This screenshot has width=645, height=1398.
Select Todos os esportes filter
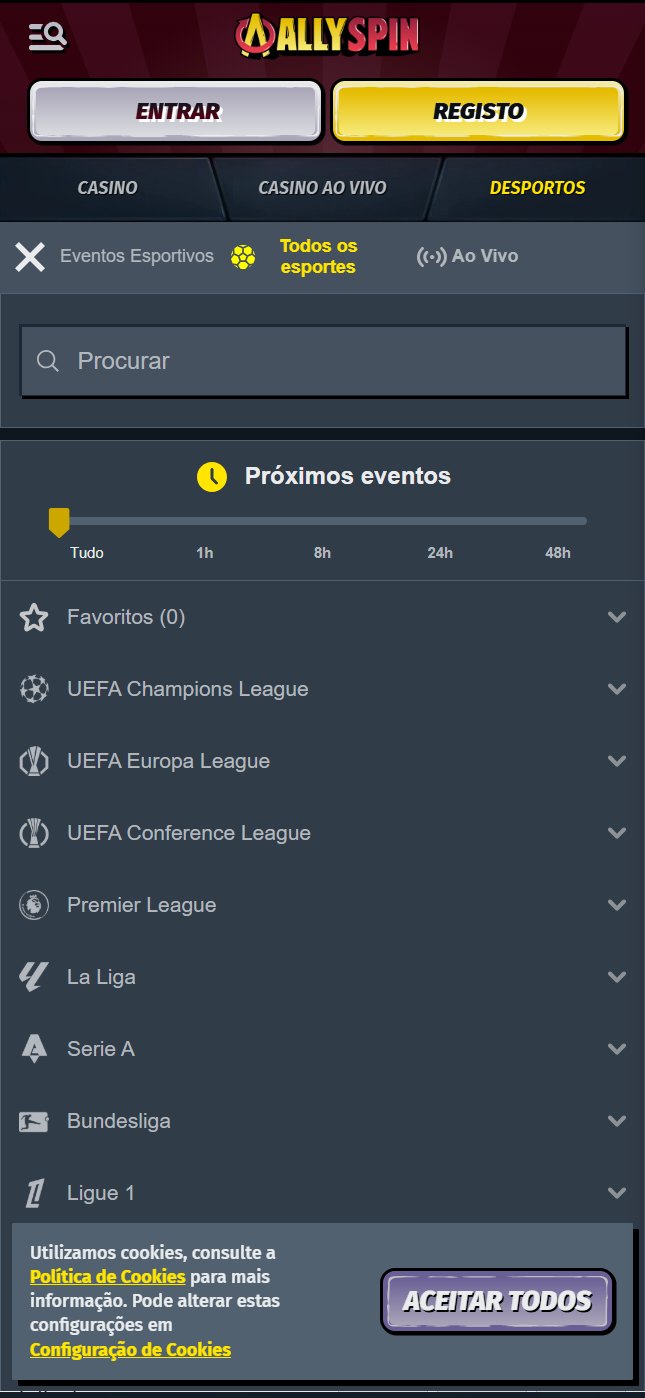318,256
